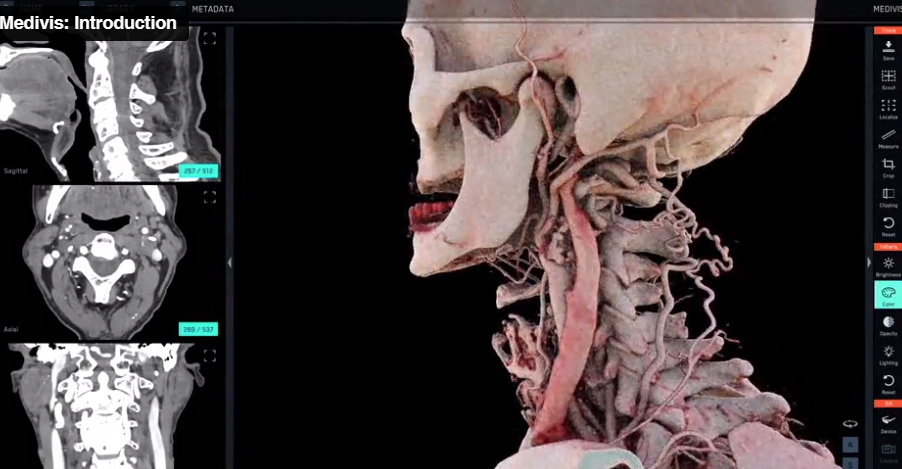Click the Save tool icon
Viewport: 902px width, 469px height.
[x=888, y=50]
